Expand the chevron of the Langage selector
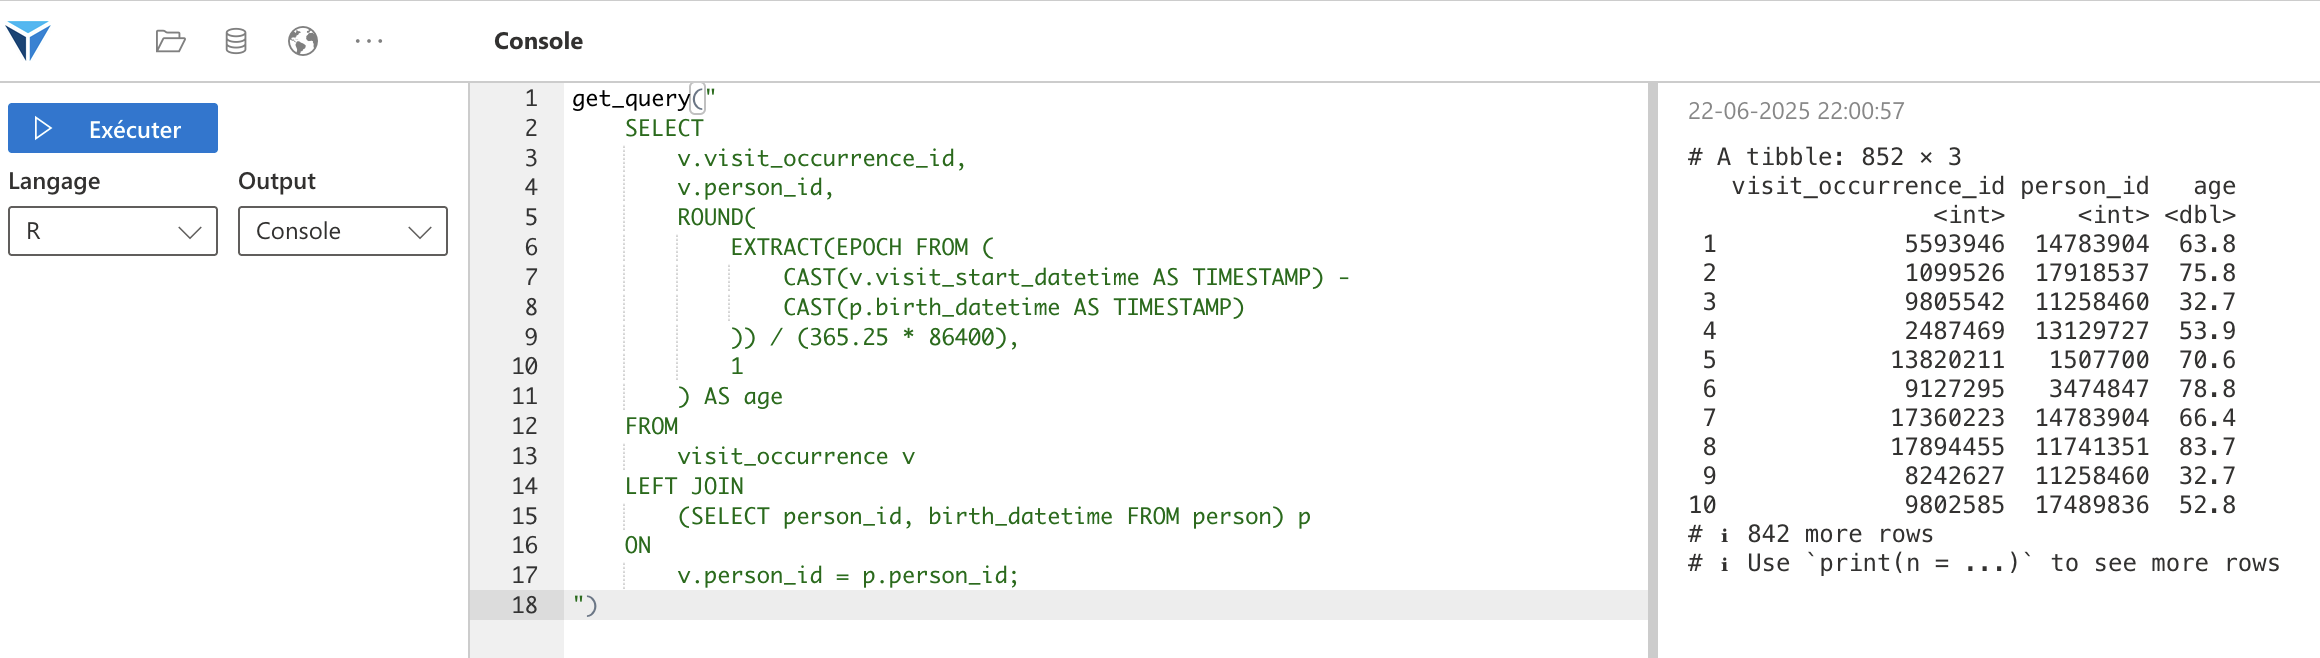 pyautogui.click(x=190, y=232)
